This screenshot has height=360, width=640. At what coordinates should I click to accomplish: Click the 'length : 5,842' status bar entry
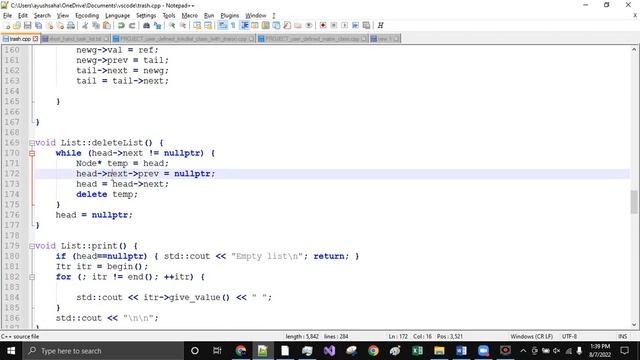click(302, 336)
